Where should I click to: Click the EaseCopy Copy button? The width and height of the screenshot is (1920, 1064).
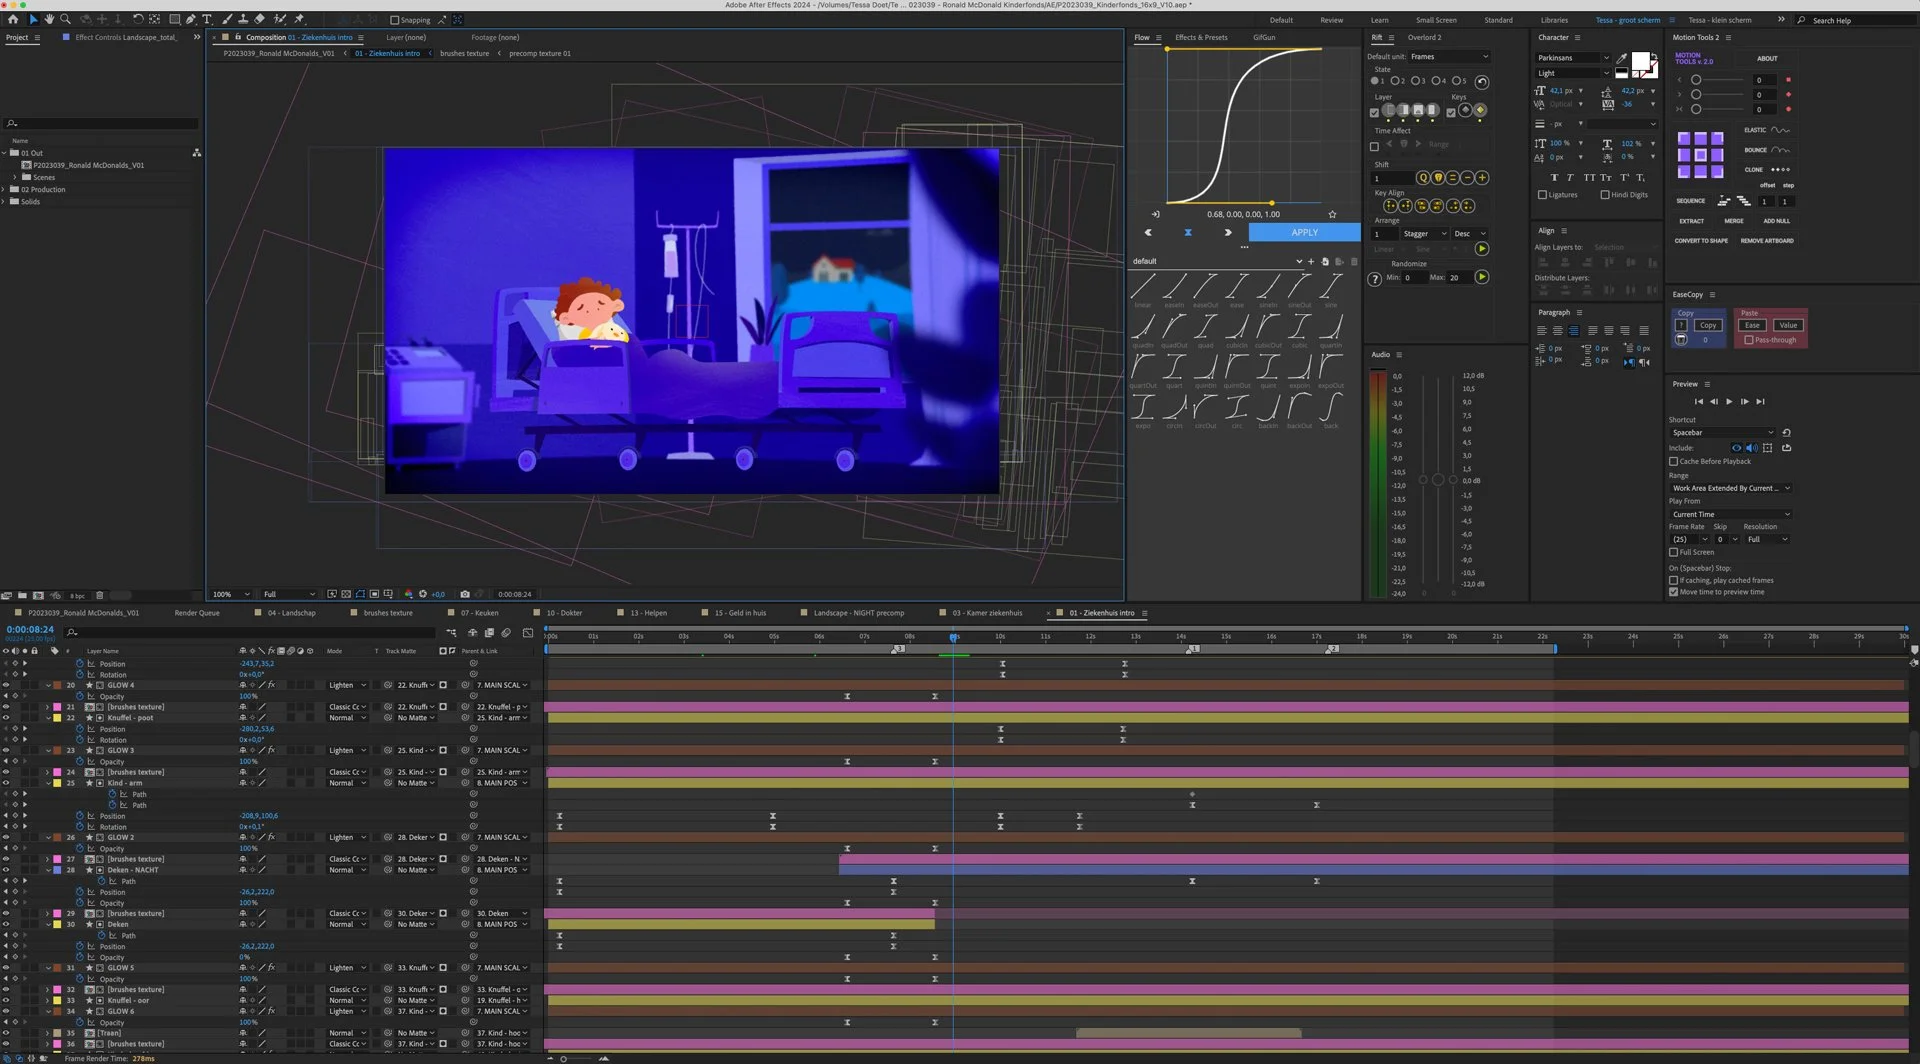pyautogui.click(x=1708, y=325)
